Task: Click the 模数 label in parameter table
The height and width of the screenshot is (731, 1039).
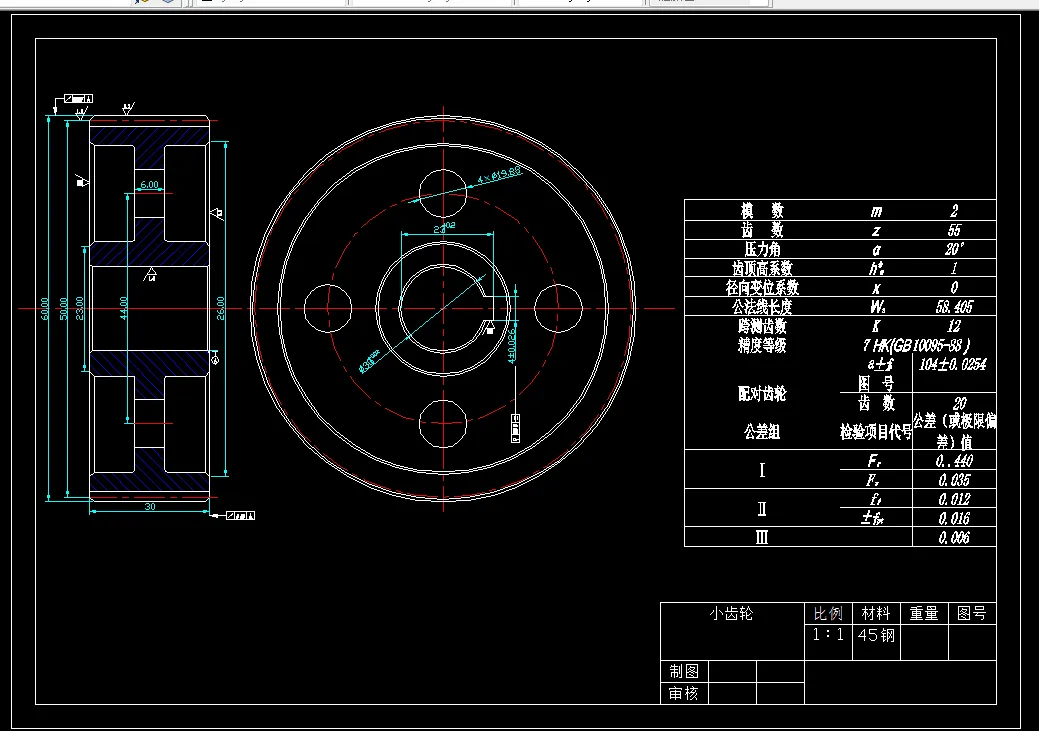Action: (762, 211)
